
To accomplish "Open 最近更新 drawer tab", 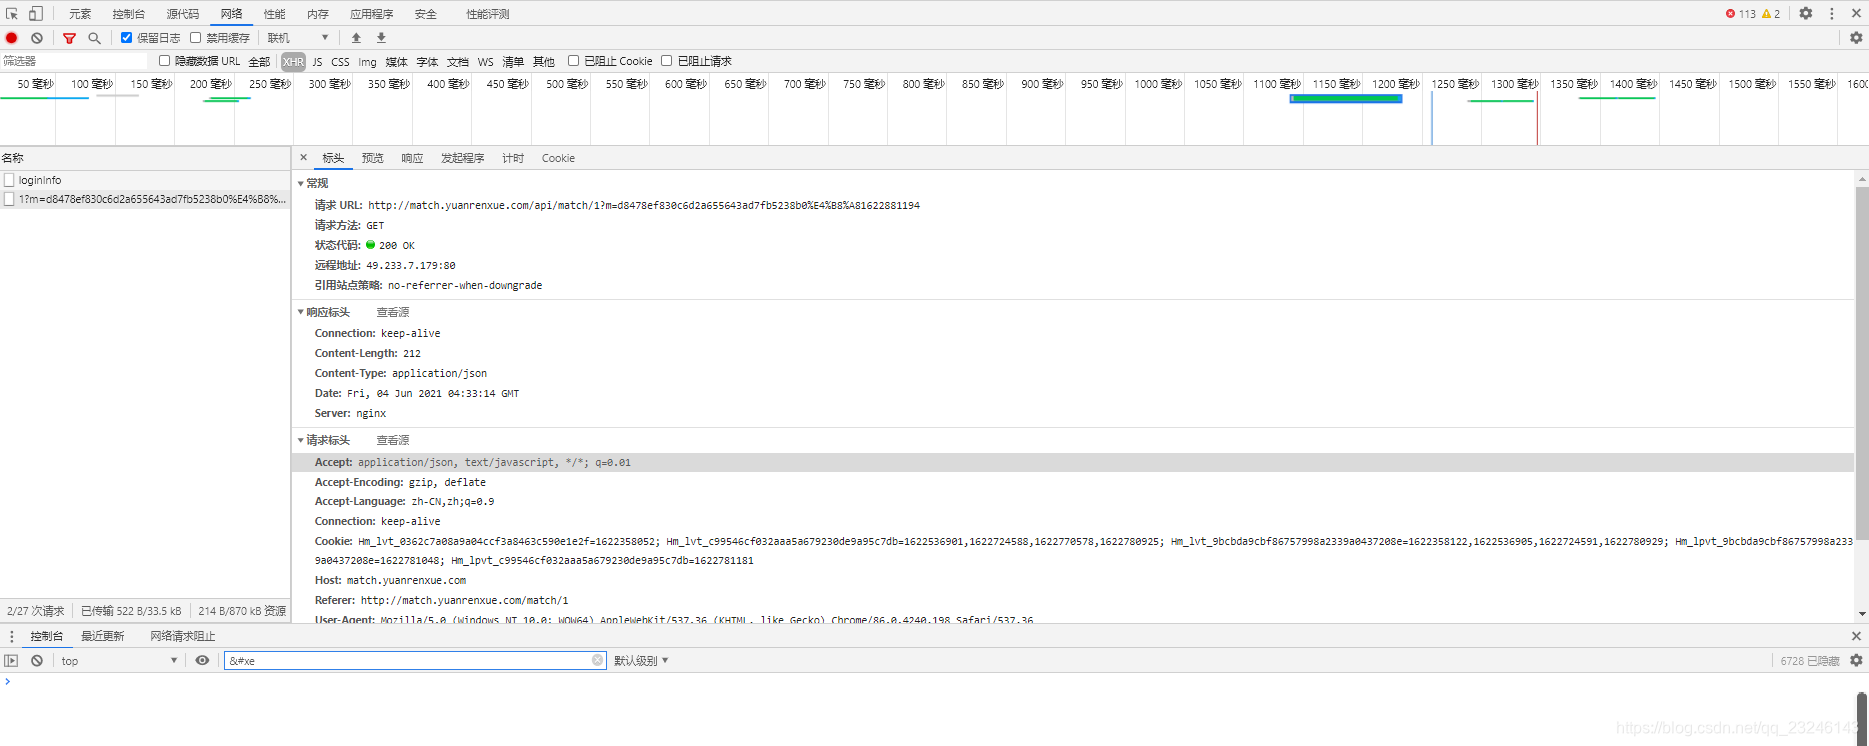I will 103,636.
